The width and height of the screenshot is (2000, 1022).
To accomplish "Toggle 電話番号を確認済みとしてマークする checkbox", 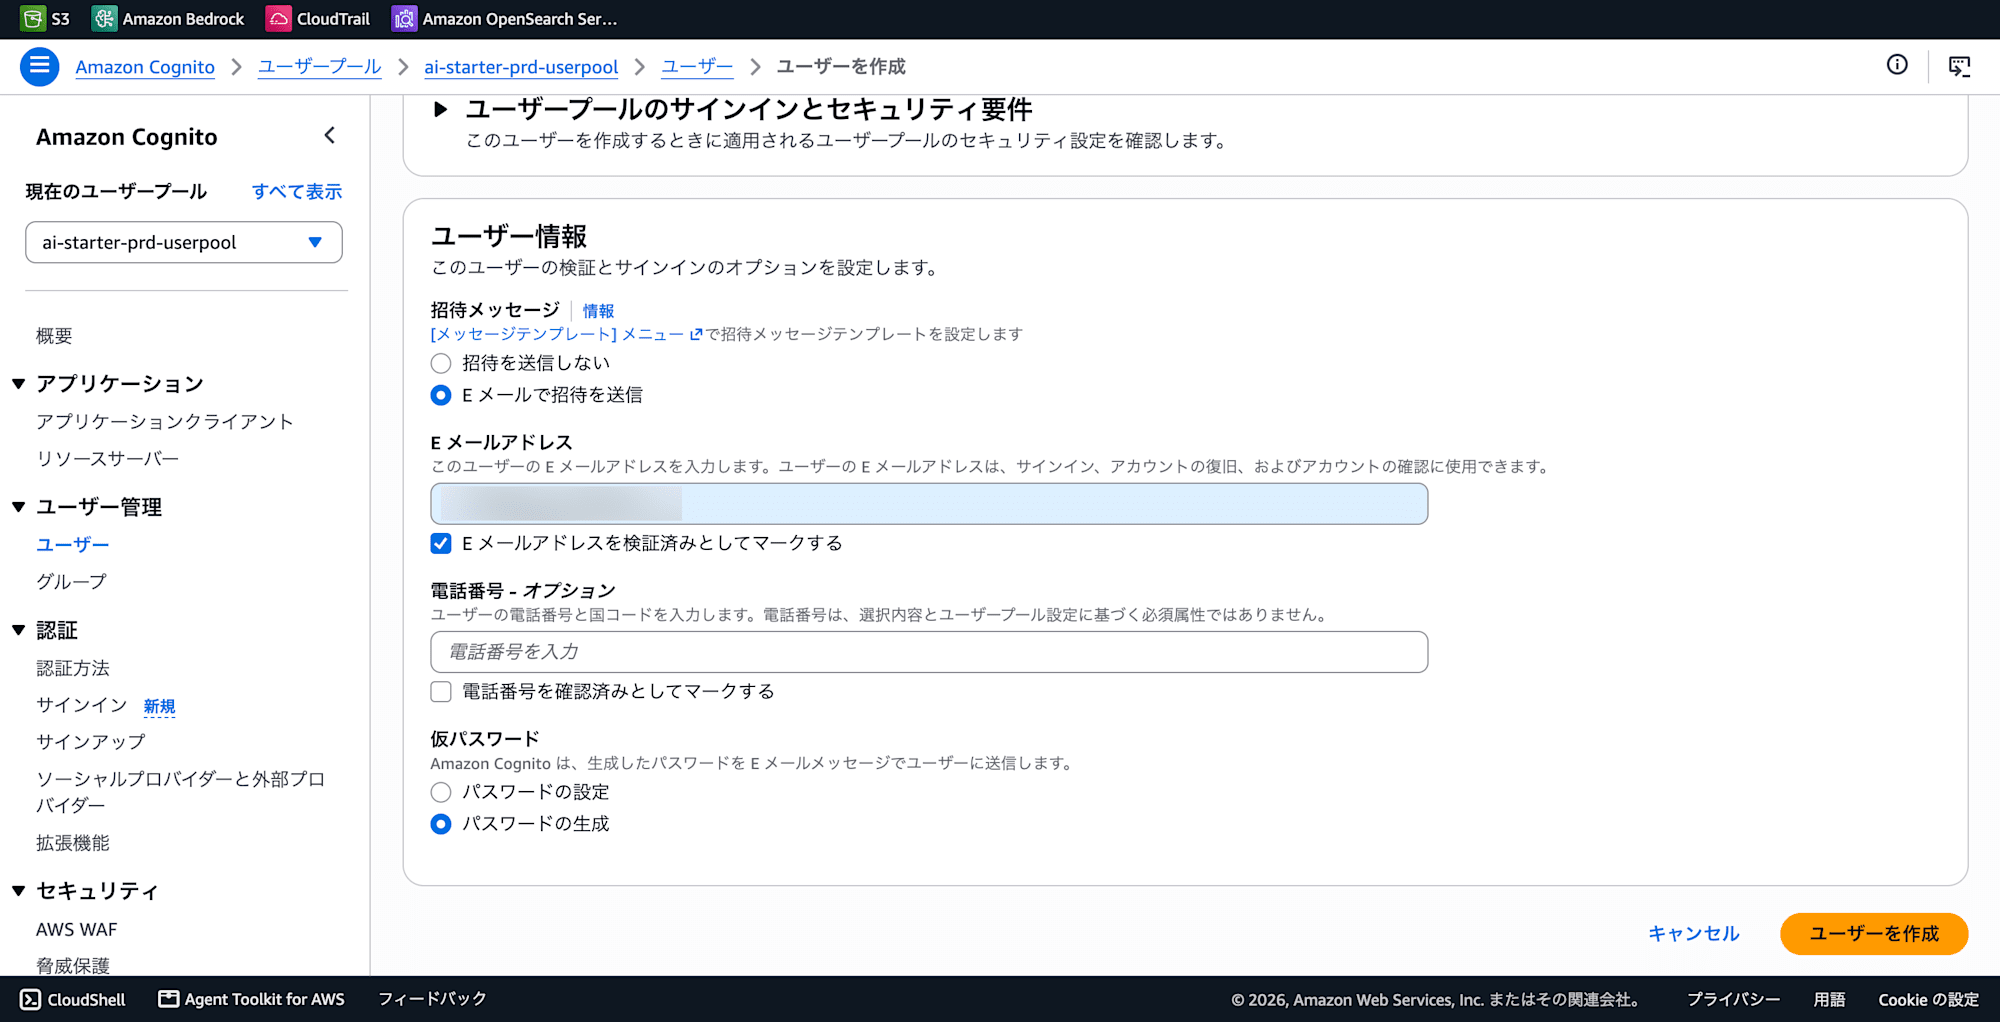I will 441,691.
